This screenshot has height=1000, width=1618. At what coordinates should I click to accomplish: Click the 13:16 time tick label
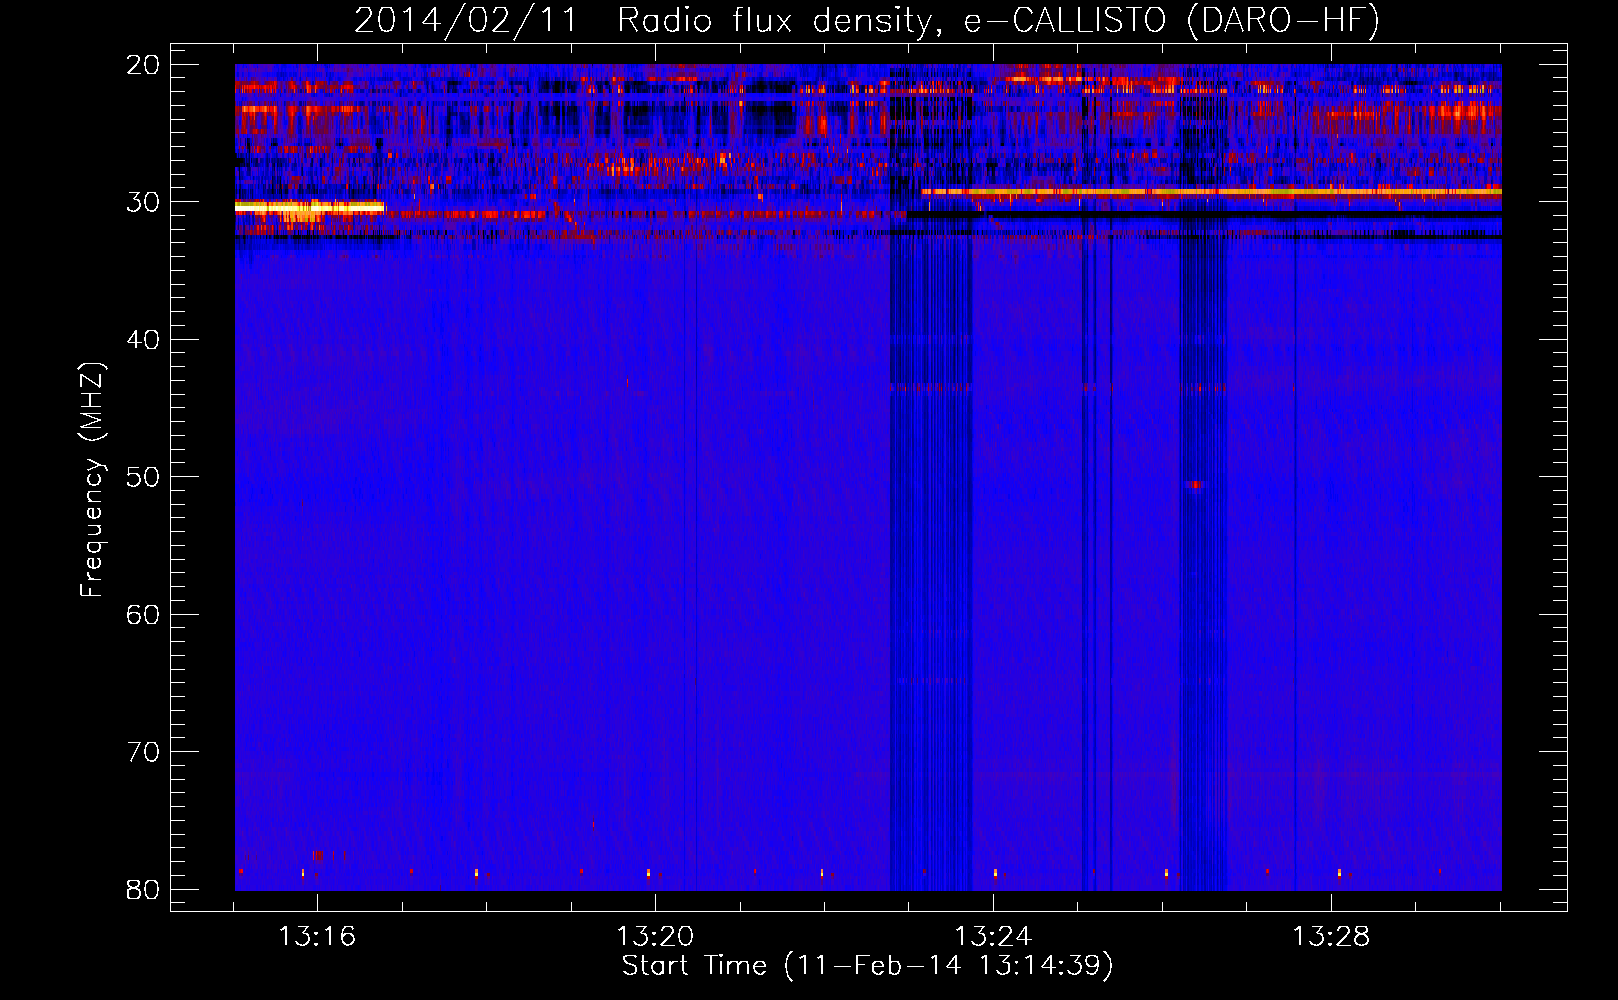pos(317,937)
